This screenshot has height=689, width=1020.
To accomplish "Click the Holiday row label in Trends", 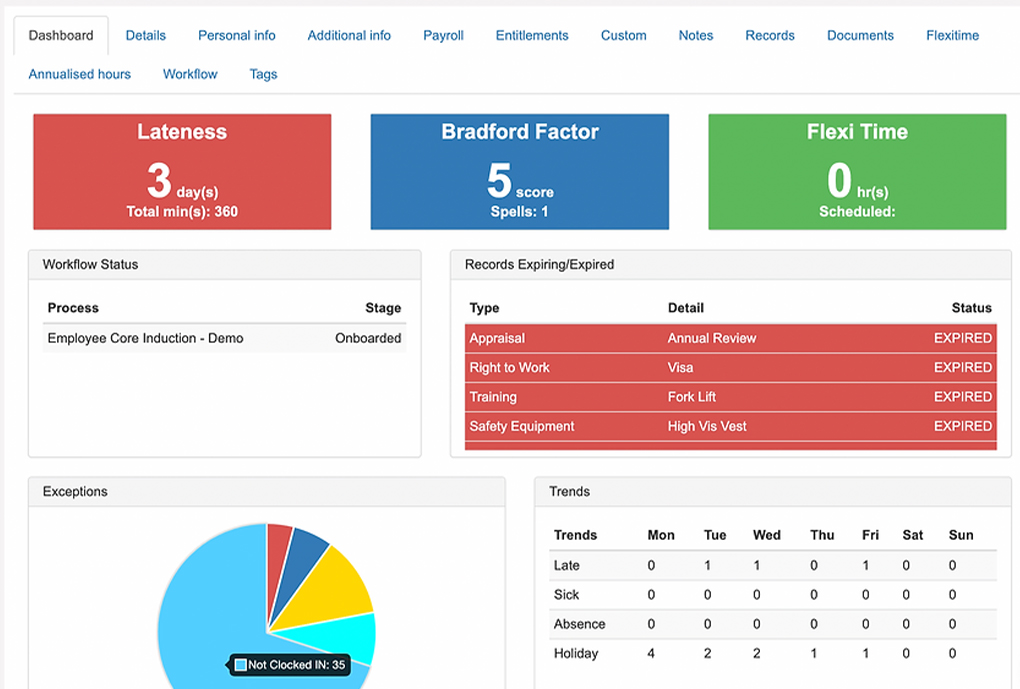I will [576, 653].
